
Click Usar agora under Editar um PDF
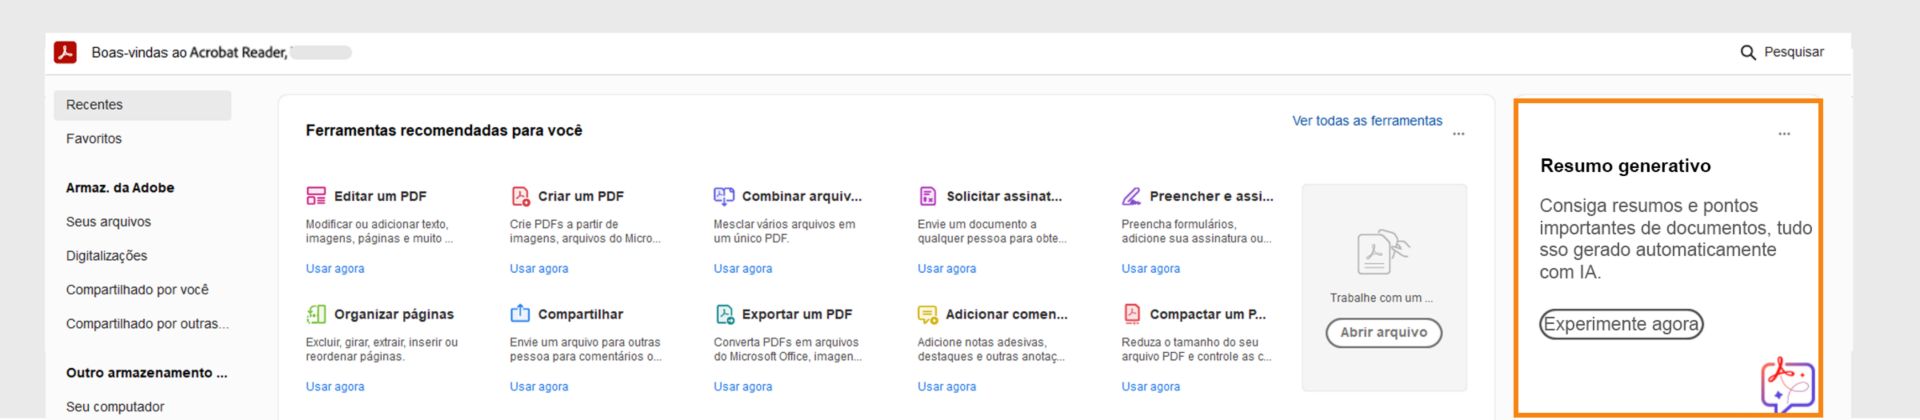[335, 269]
